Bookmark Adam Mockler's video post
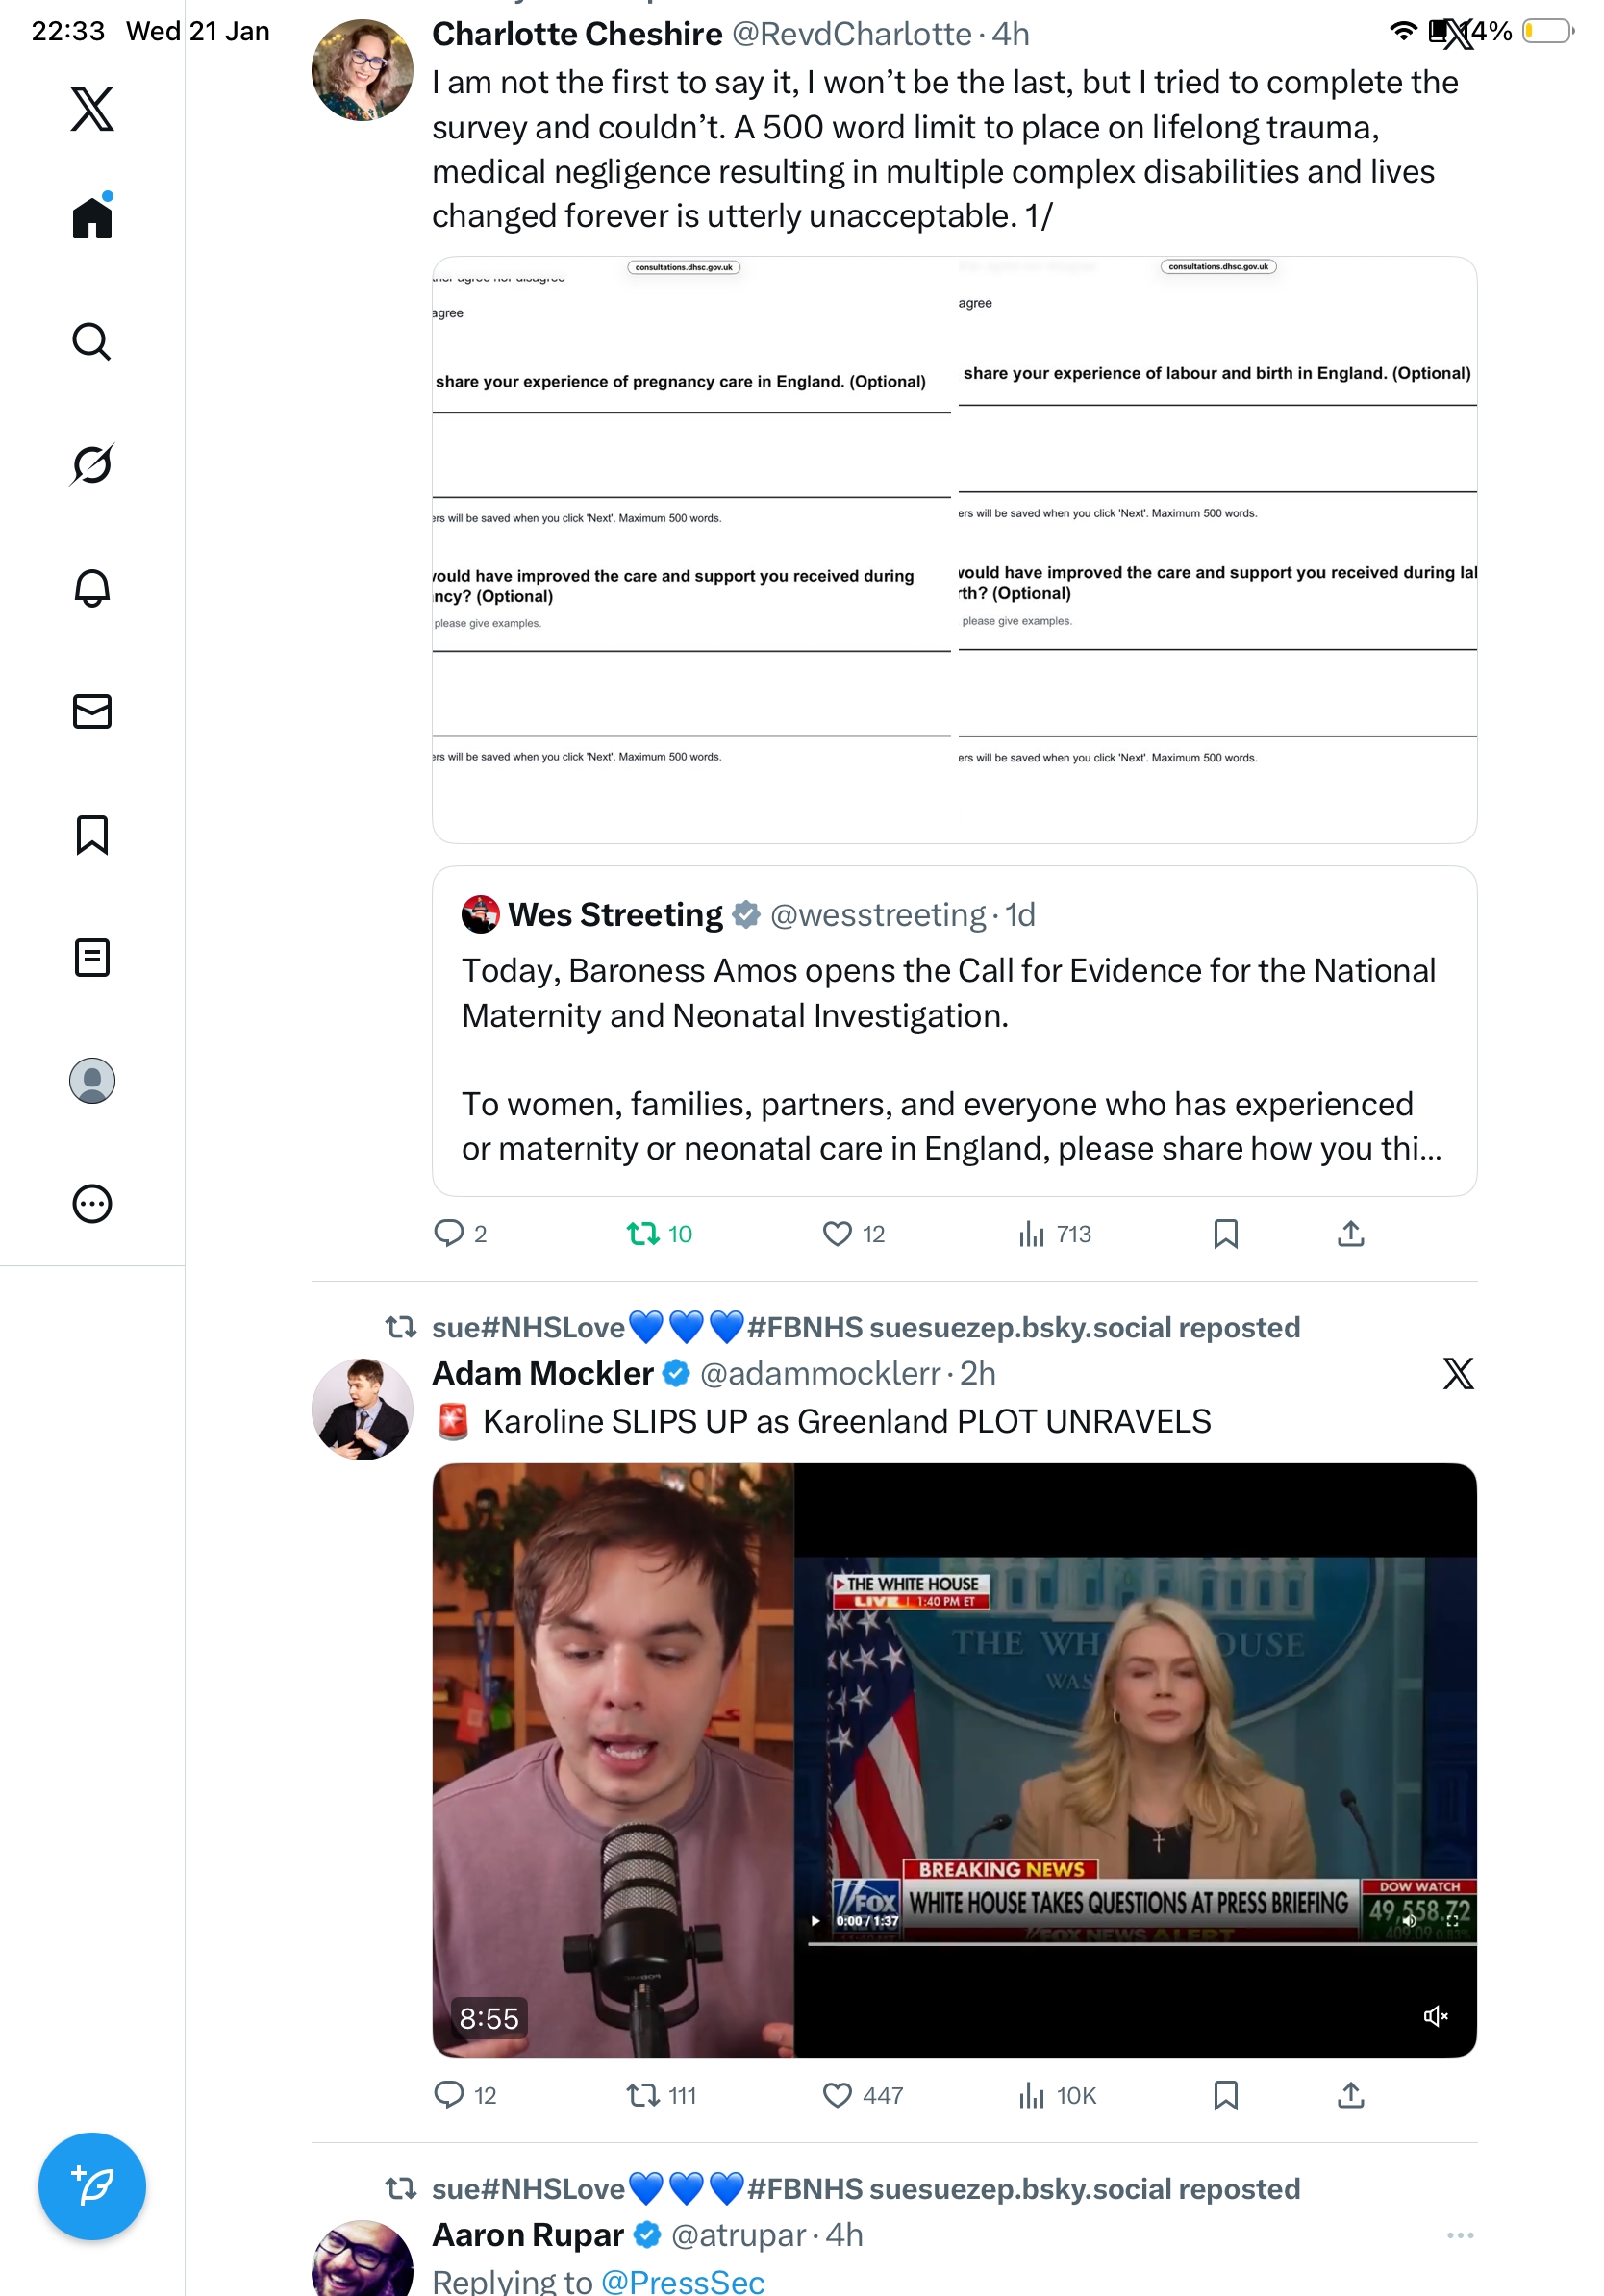 [x=1225, y=2094]
